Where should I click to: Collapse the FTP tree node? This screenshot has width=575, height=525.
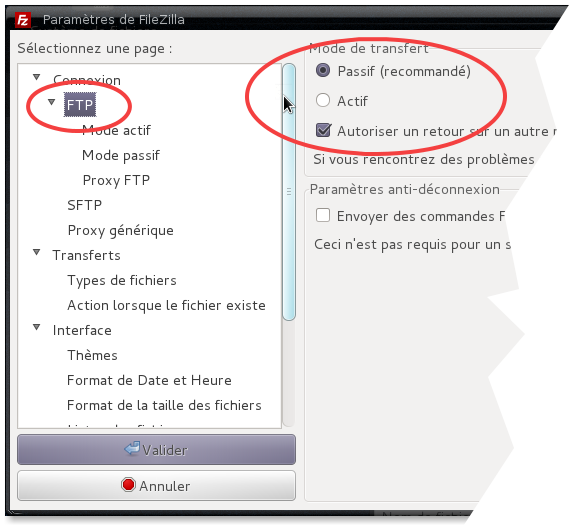tap(51, 102)
